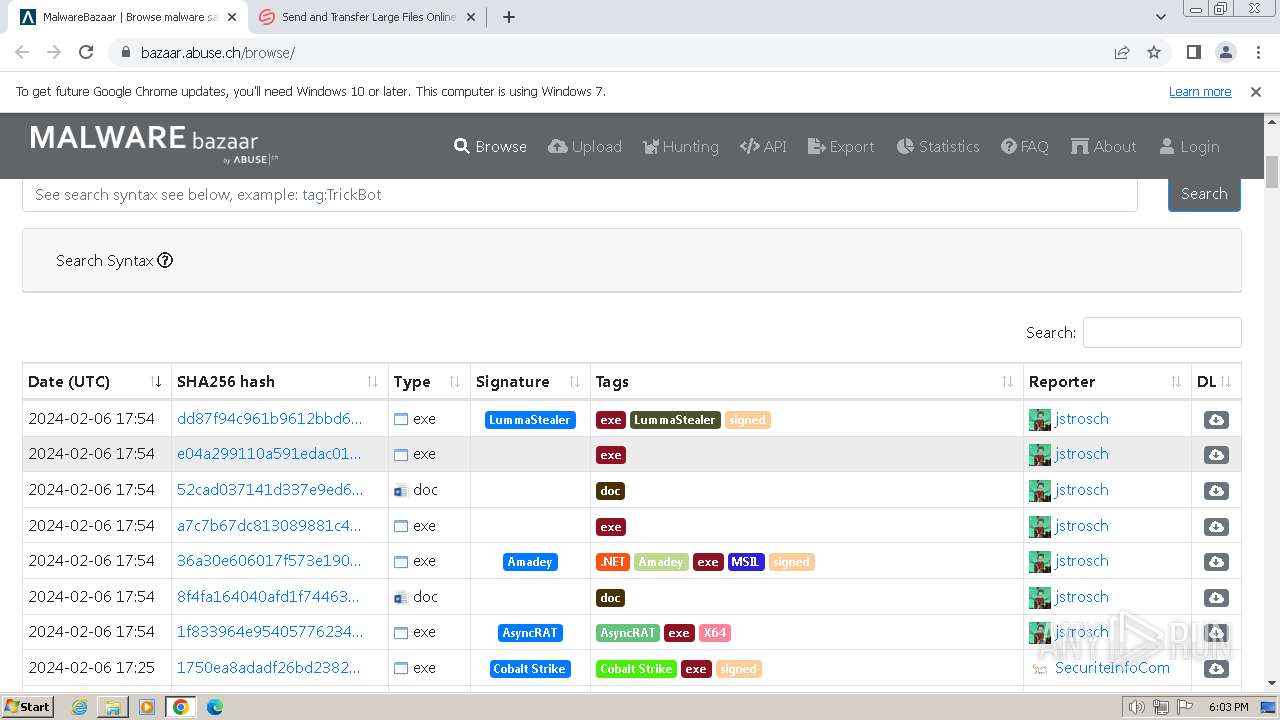Expand the Chrome tab search chevron
The height and width of the screenshot is (720, 1280).
coord(1160,17)
